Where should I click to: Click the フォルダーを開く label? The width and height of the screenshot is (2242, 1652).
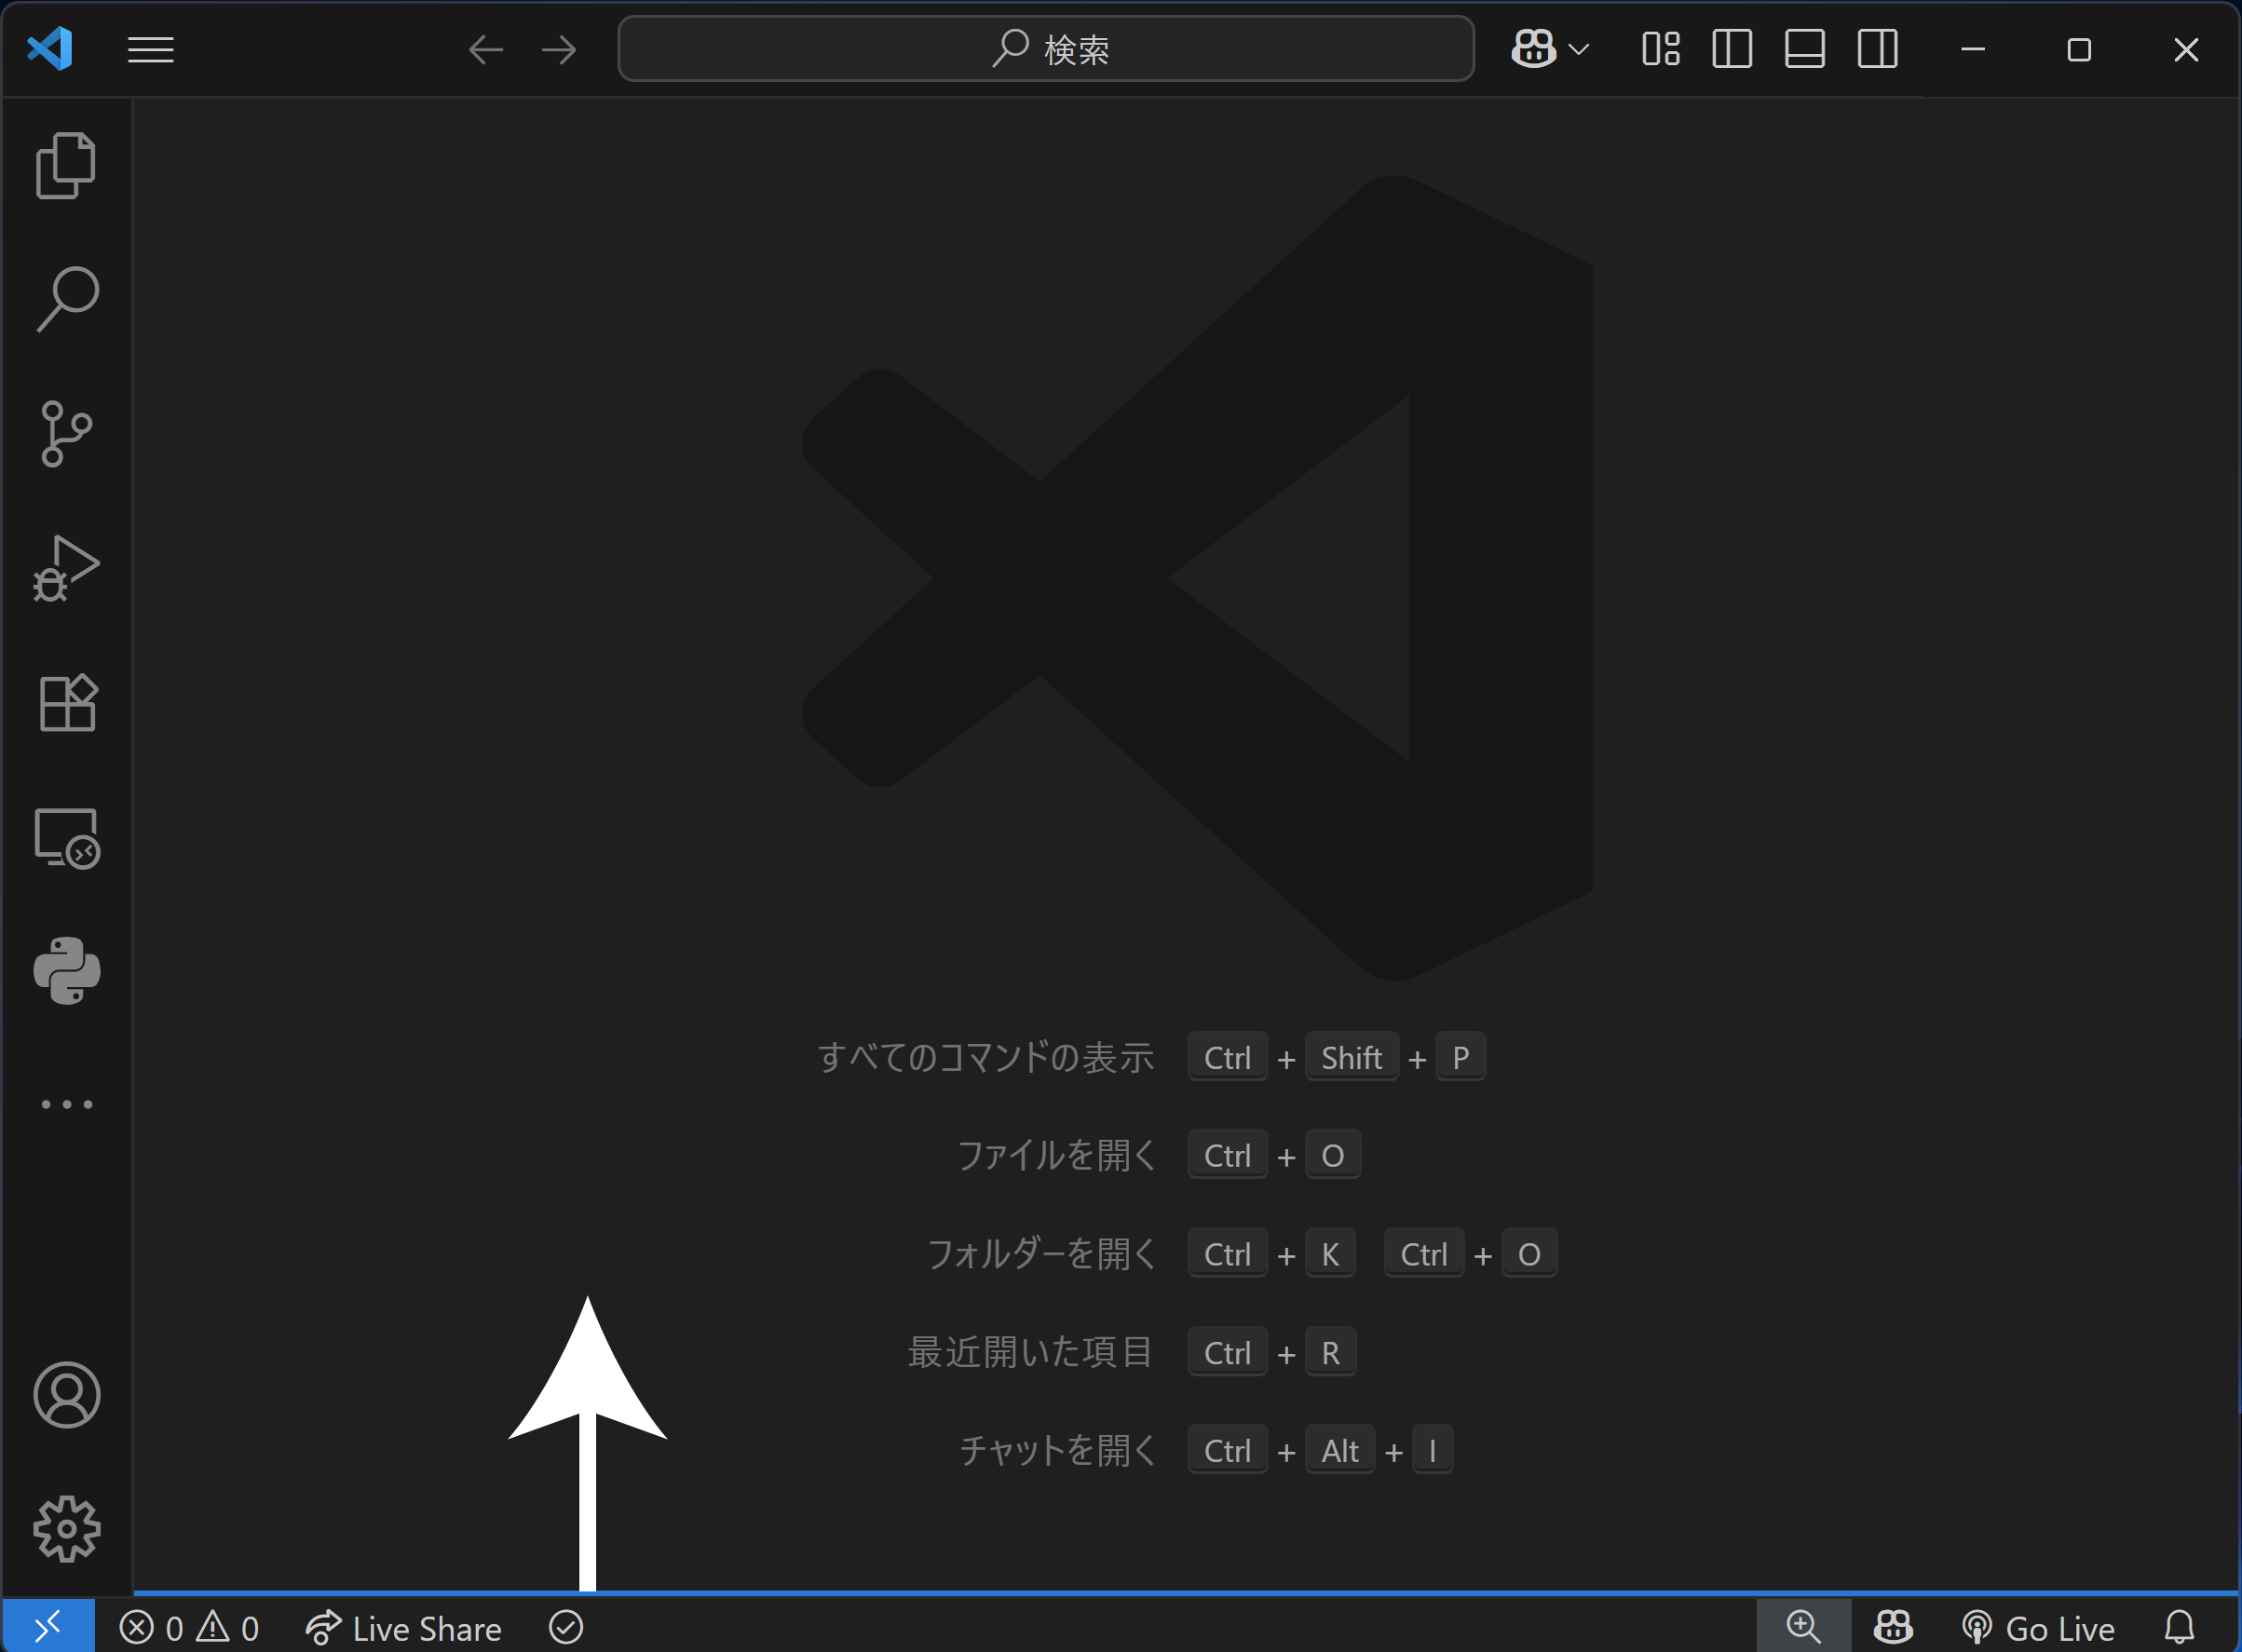click(x=1042, y=1253)
